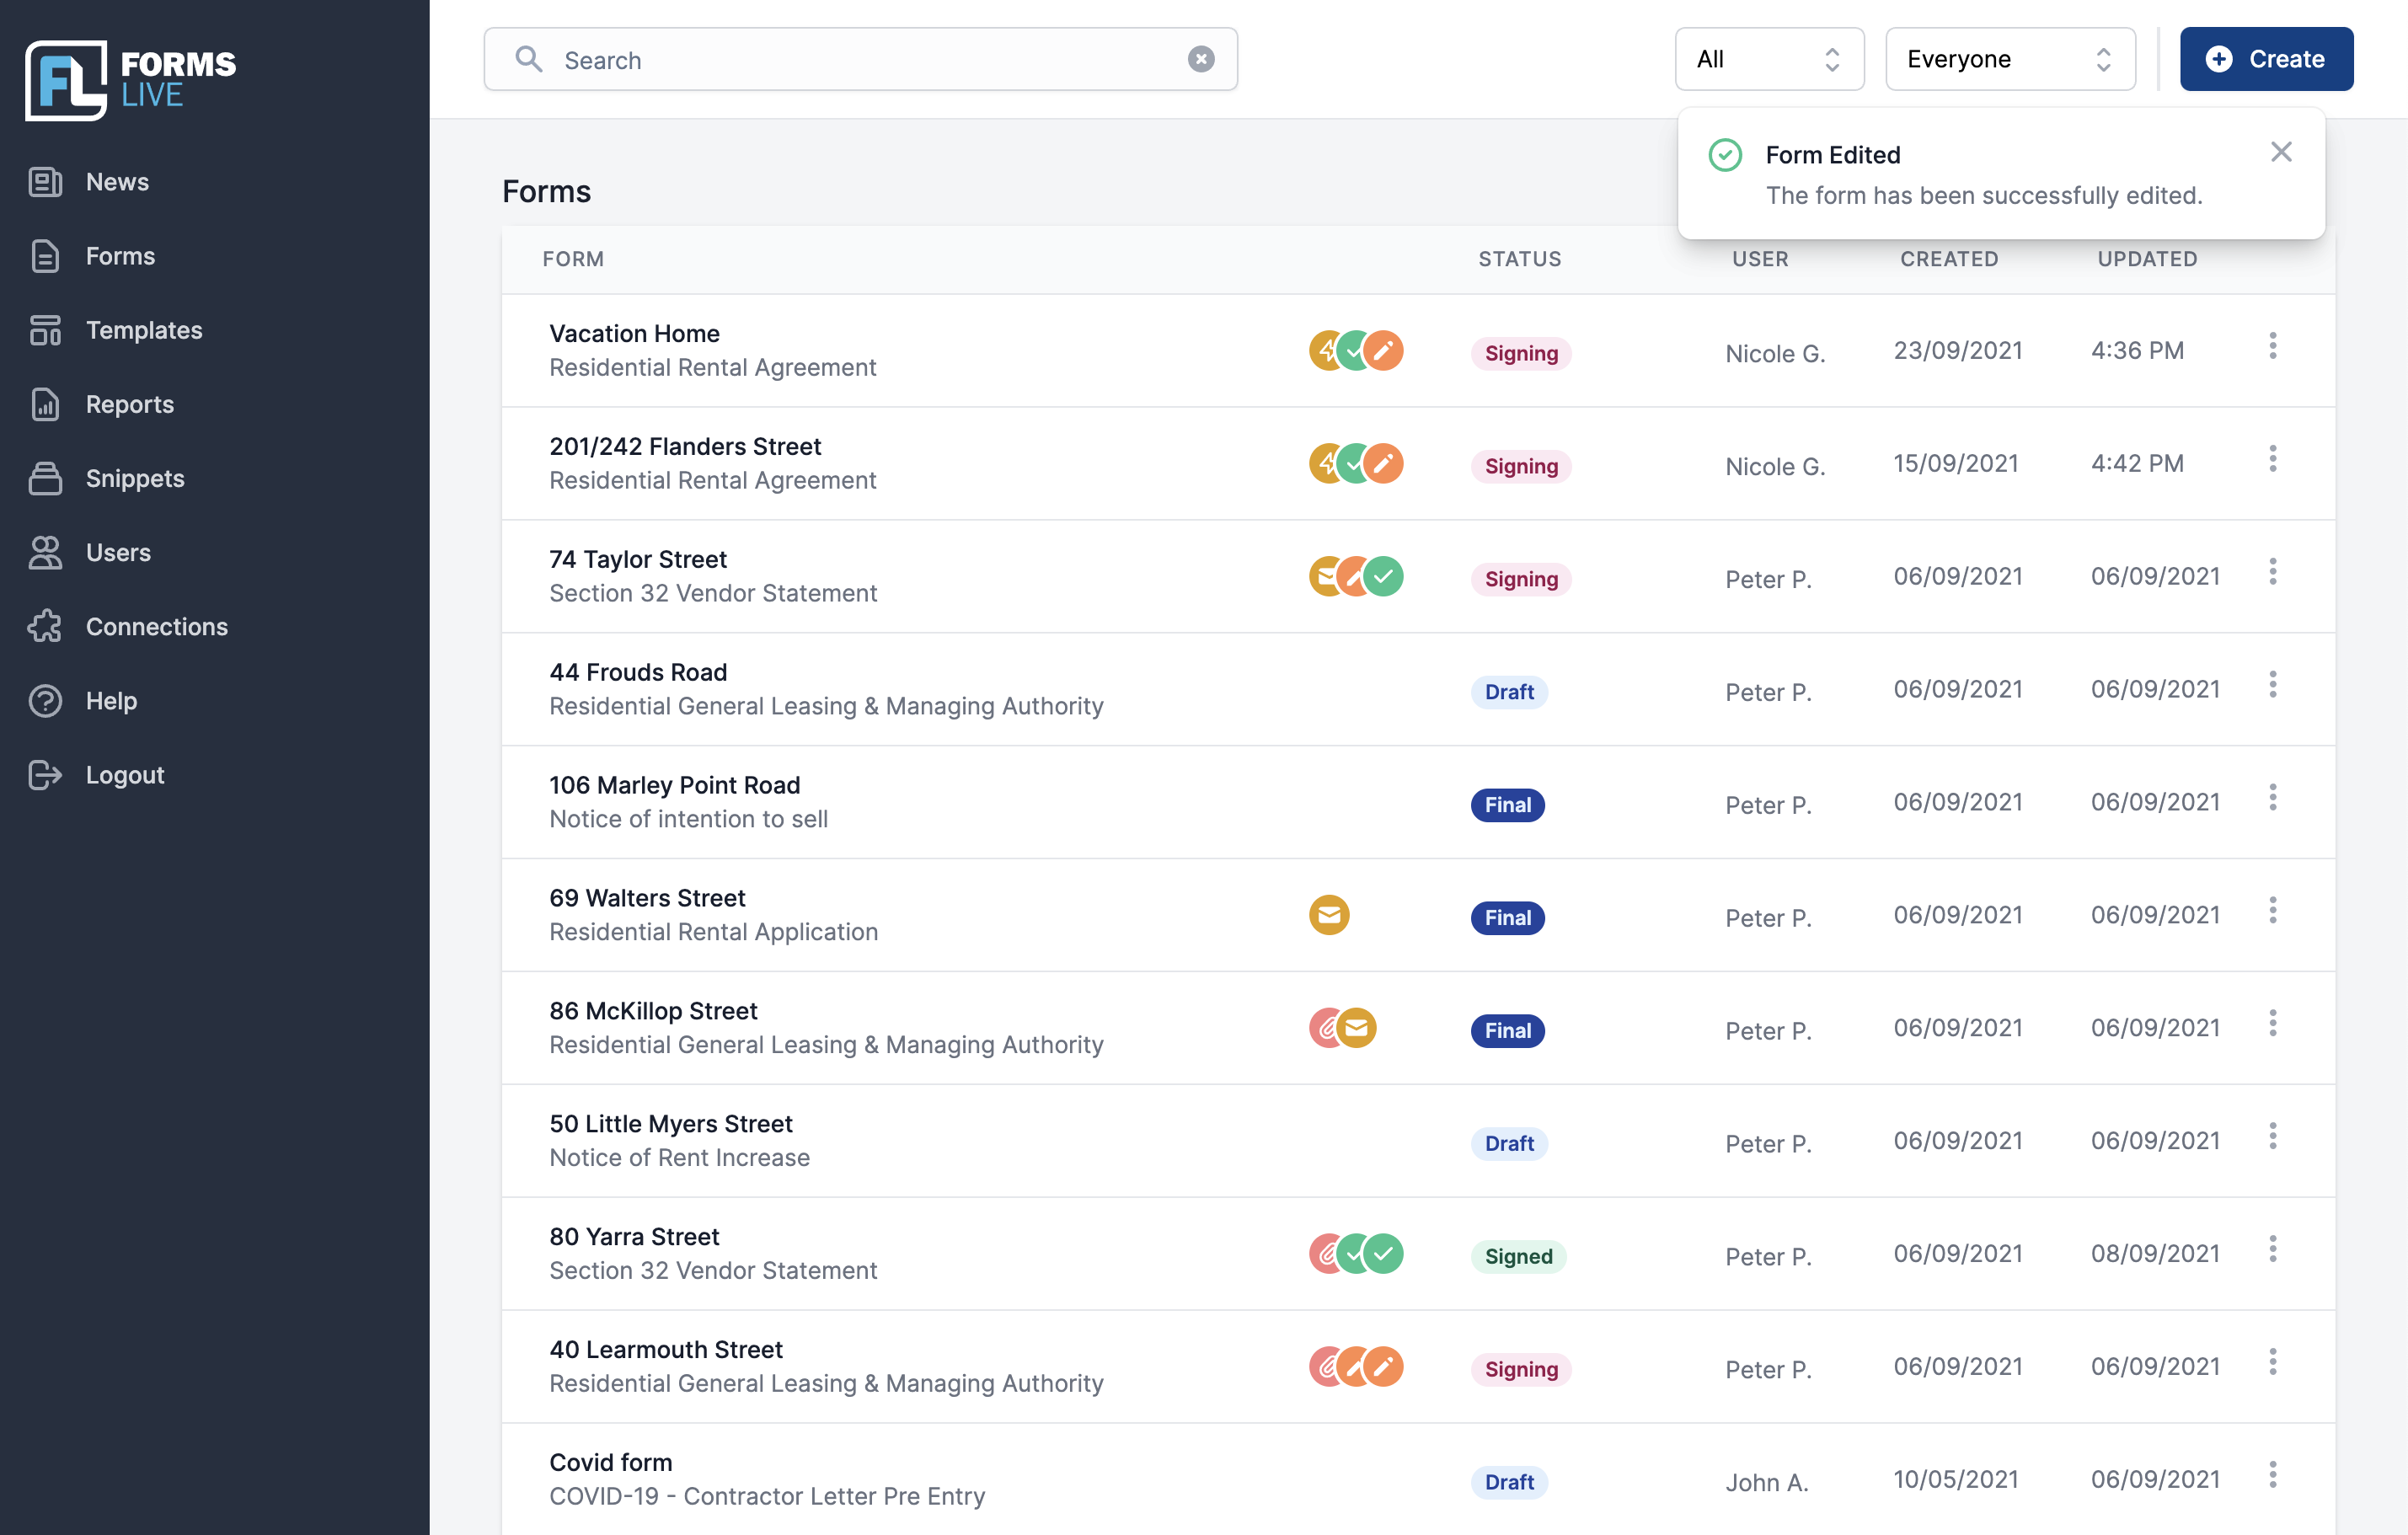Click the envelope icon on 69 Walters Street
The width and height of the screenshot is (2408, 1535).
tap(1329, 914)
